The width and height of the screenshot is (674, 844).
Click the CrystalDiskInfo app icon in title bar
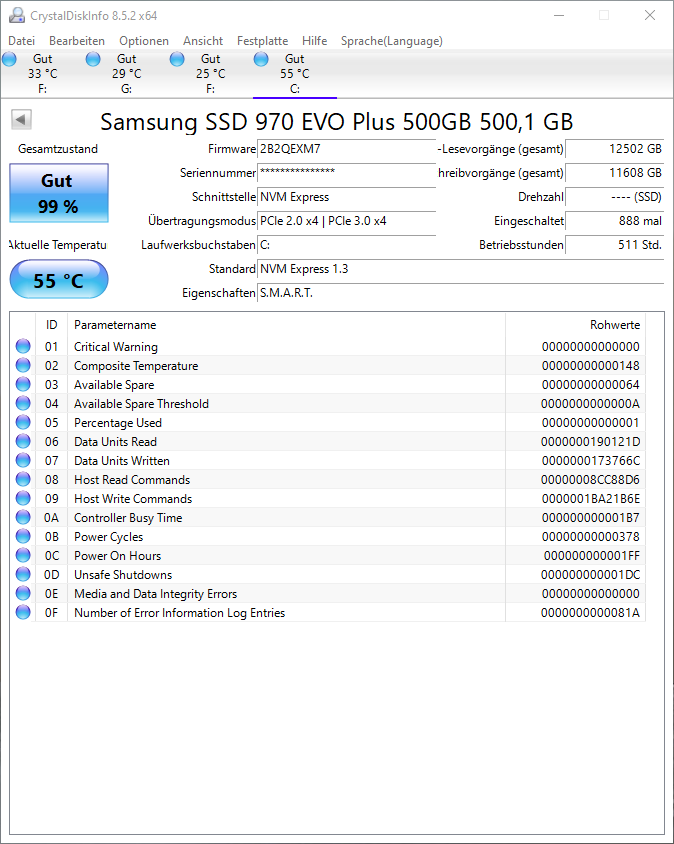(17, 16)
